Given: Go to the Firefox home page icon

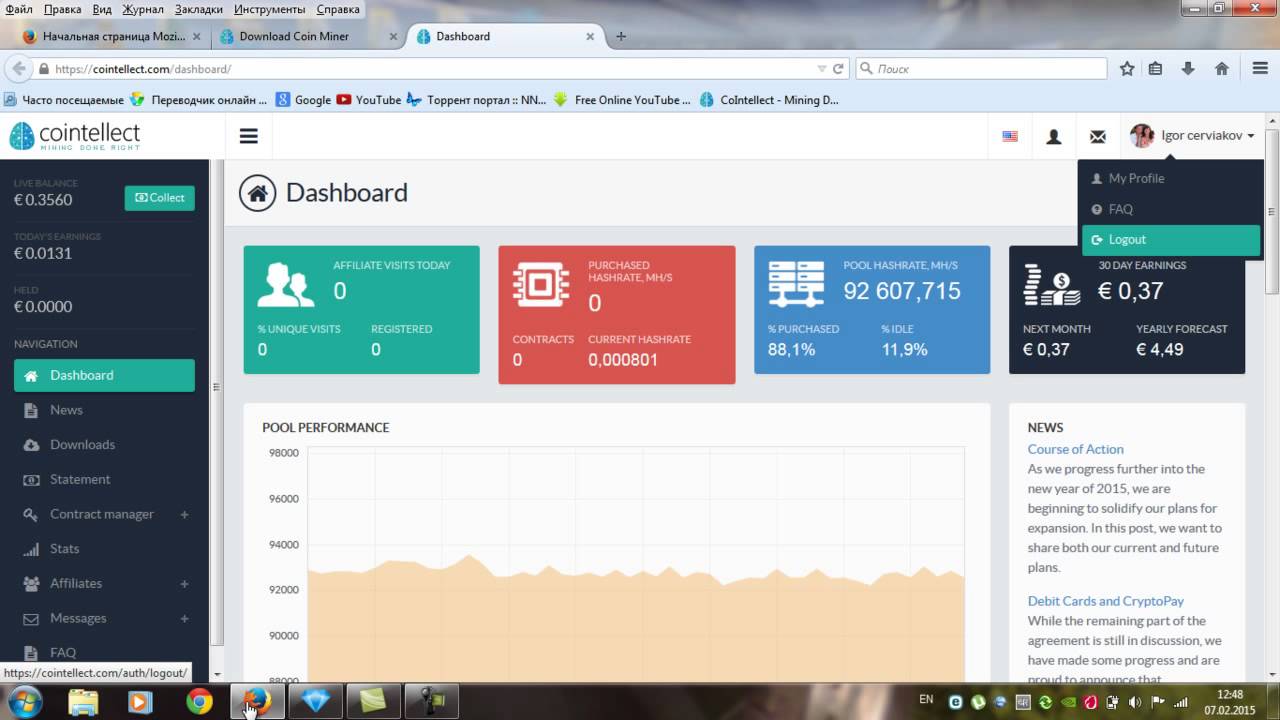Looking at the screenshot, I should coord(1221,69).
